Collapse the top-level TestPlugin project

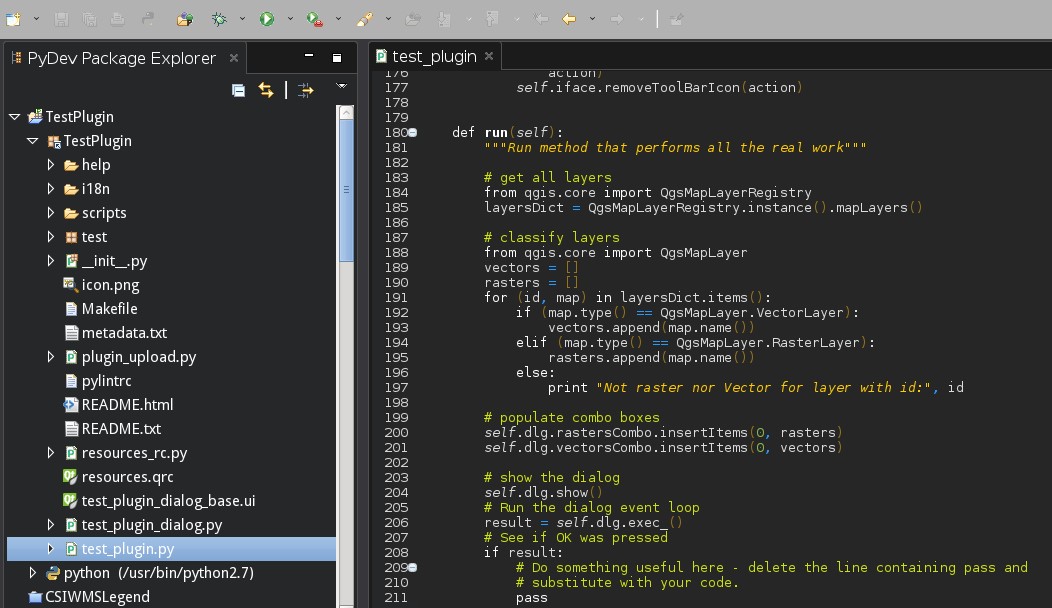click(x=15, y=117)
